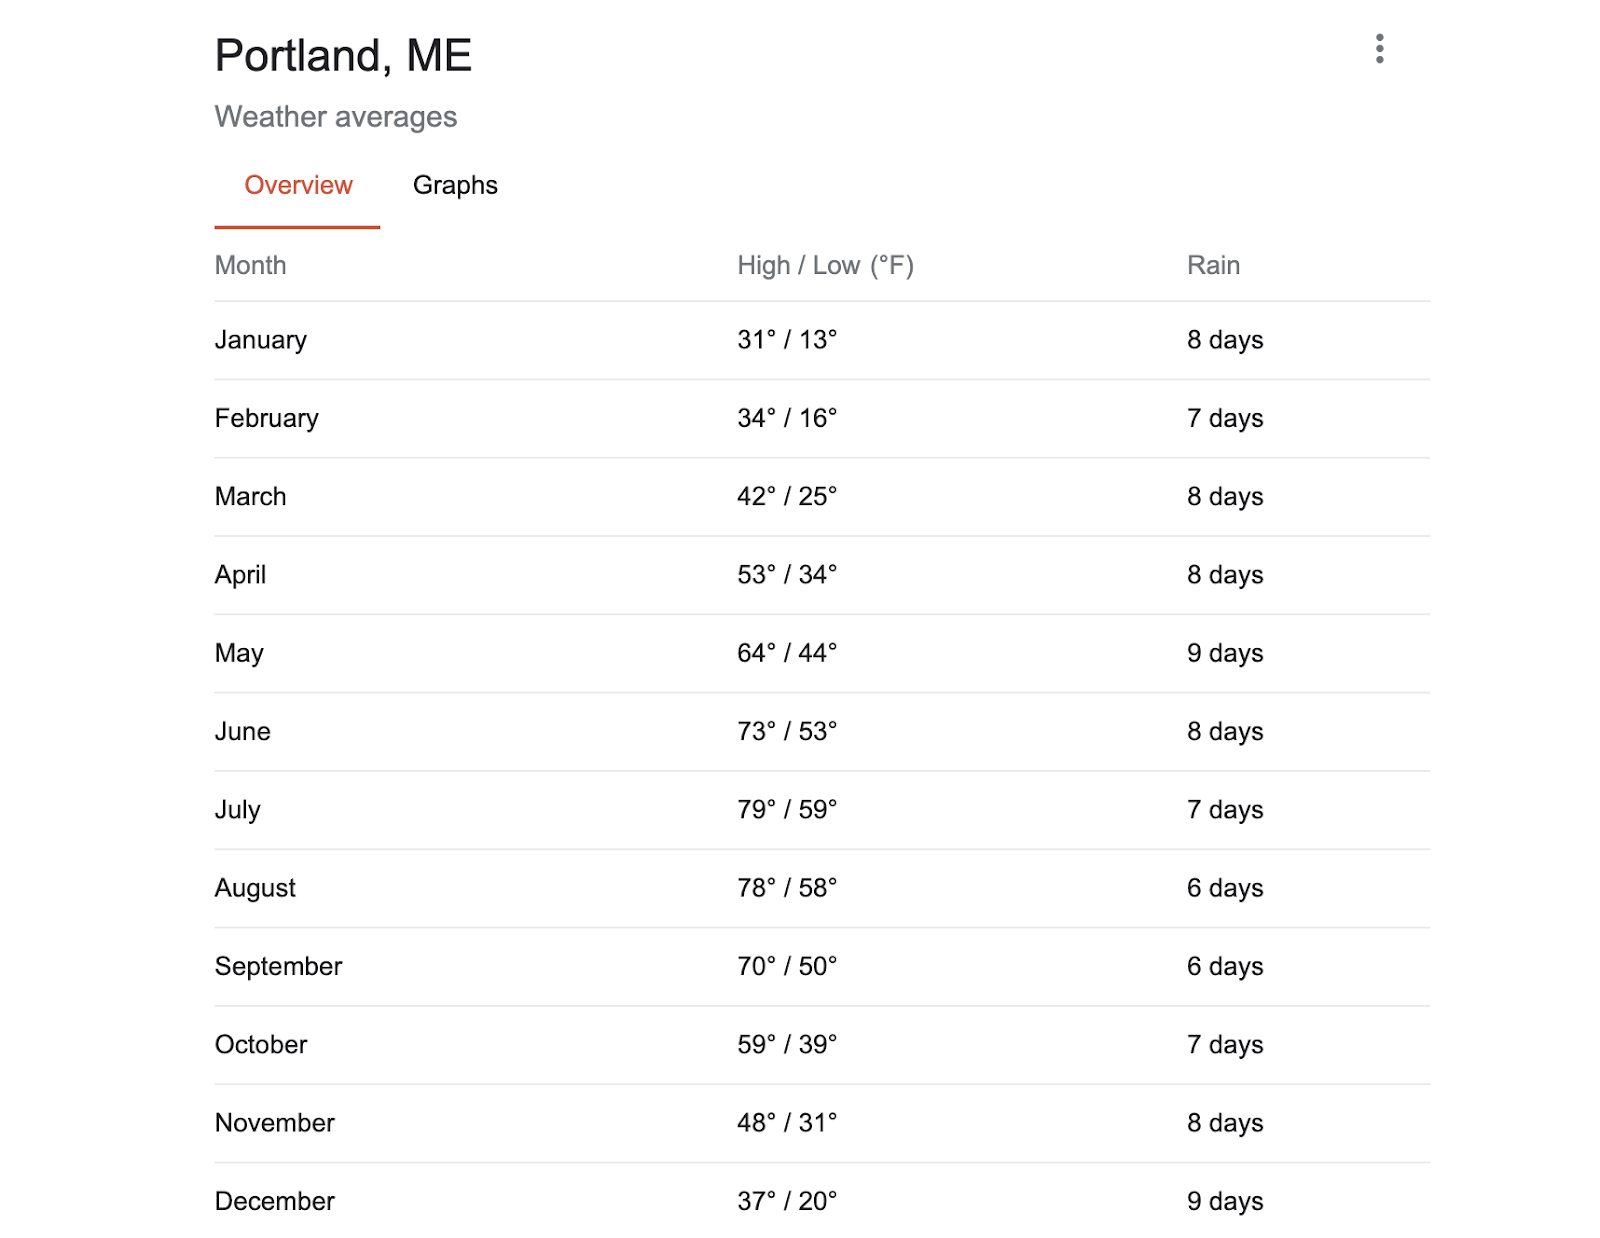Select the Overview tab

(298, 185)
